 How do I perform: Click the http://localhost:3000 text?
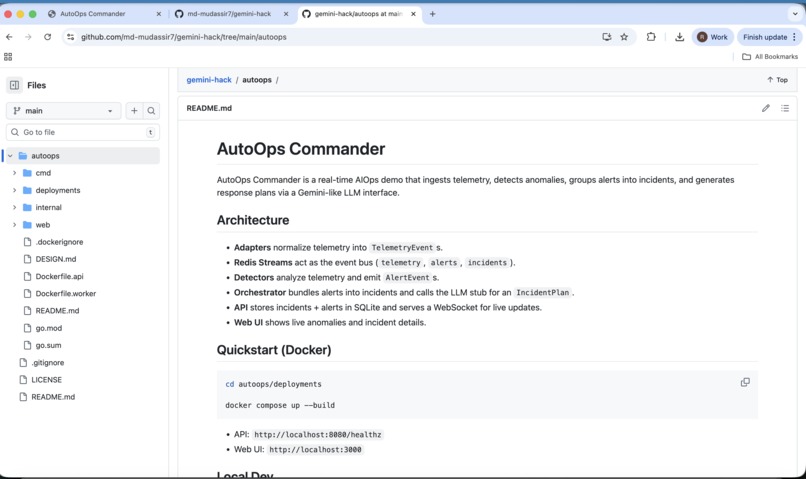click(315, 449)
